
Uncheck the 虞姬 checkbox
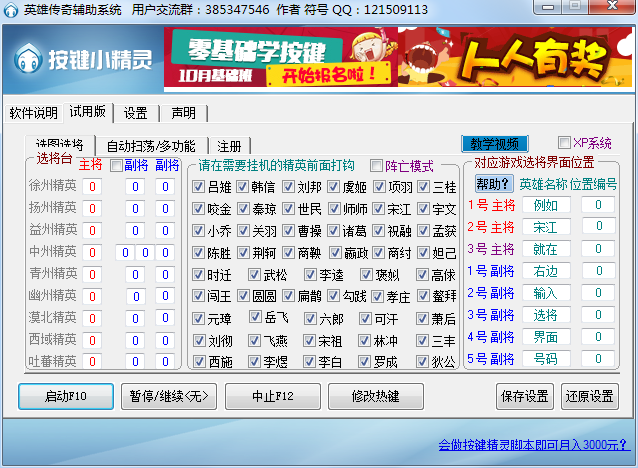pyautogui.click(x=333, y=187)
